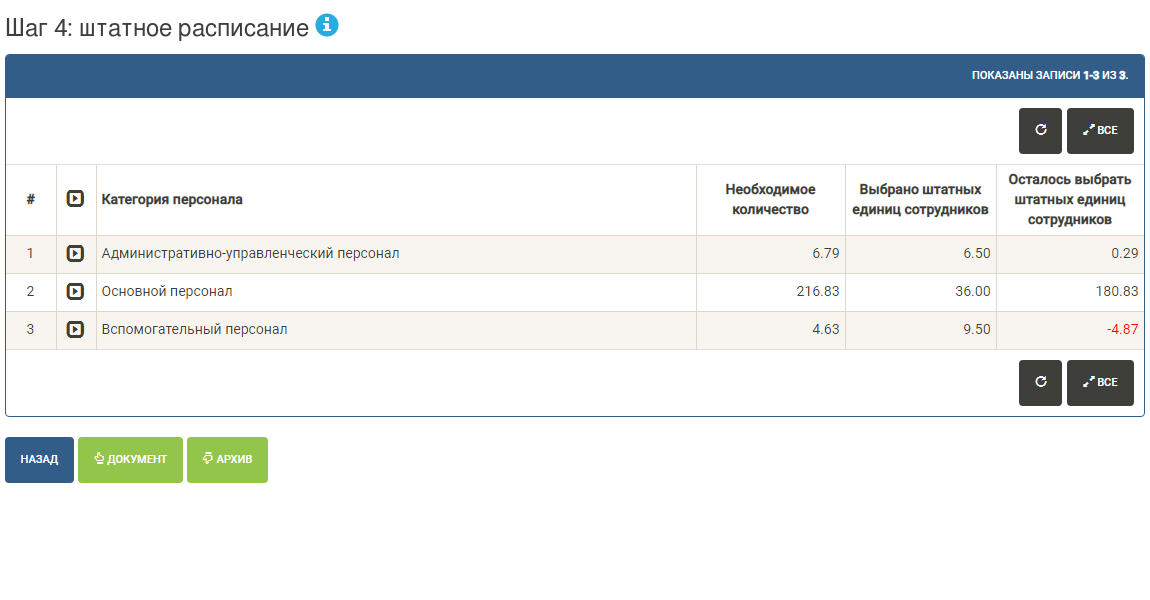Screen dimensions: 1150x600
Task: Expand the Основной персонал row
Action: (75, 292)
